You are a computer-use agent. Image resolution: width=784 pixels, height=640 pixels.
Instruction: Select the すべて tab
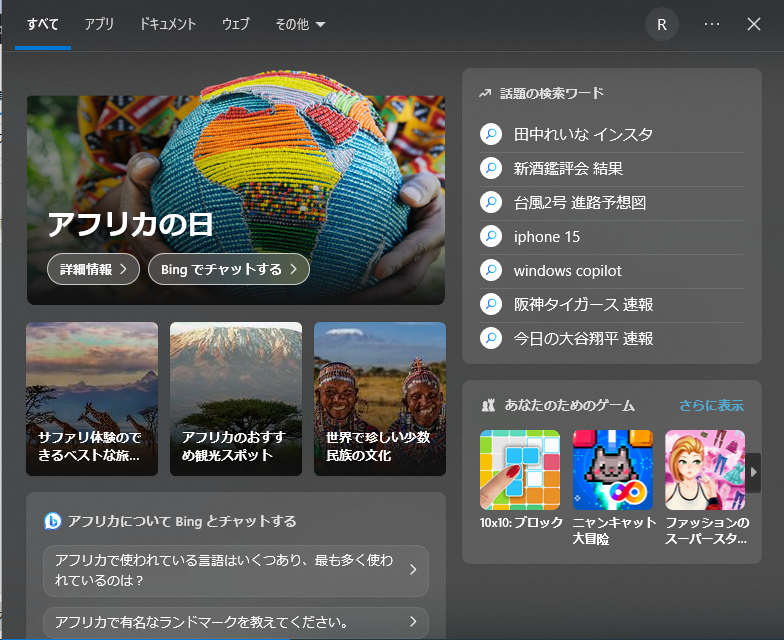pos(42,24)
